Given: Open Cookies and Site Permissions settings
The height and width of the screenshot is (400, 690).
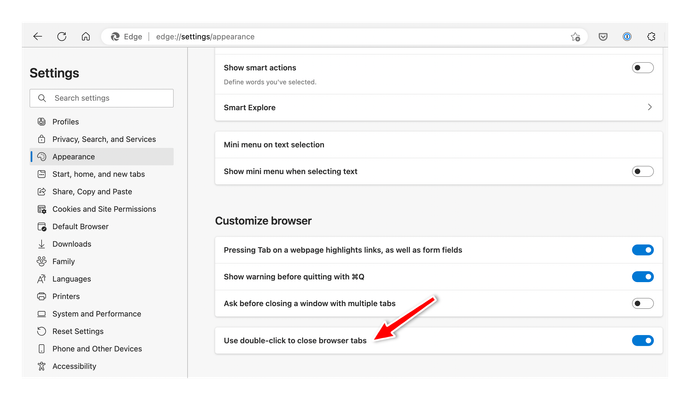Looking at the screenshot, I should [x=104, y=209].
